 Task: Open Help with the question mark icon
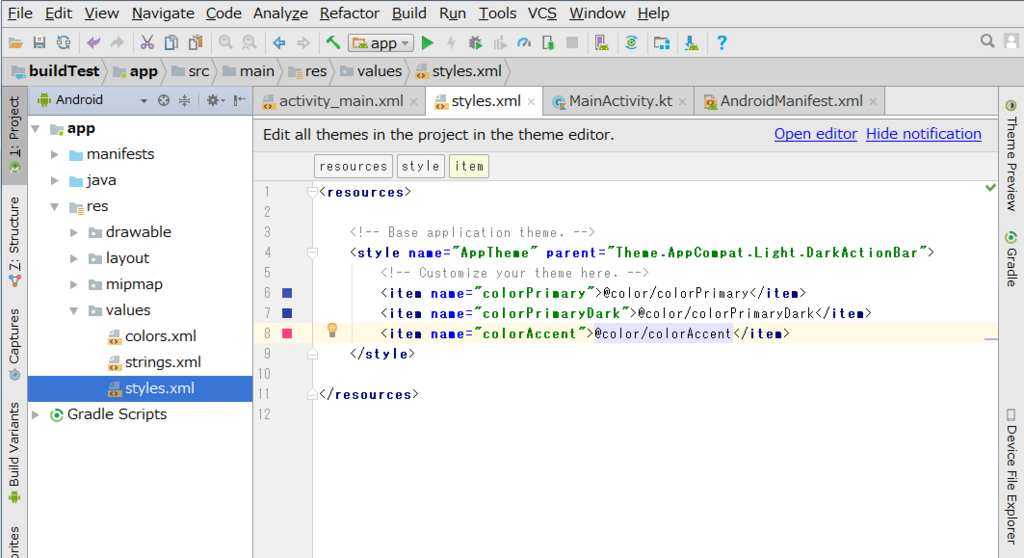tap(722, 43)
